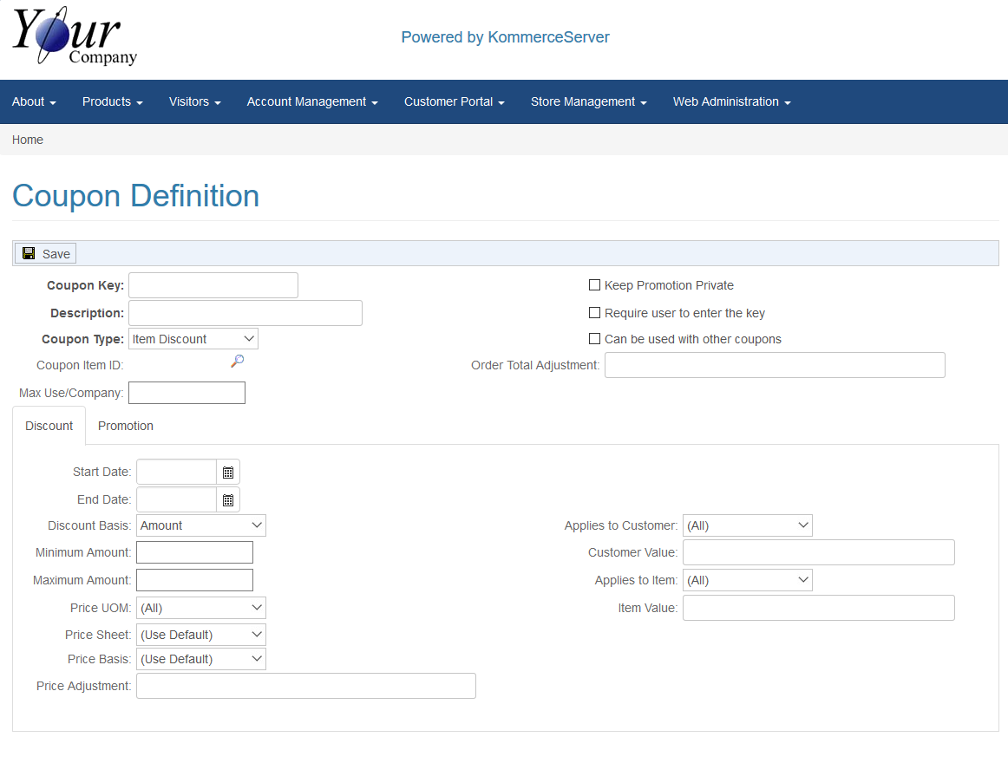This screenshot has width=1008, height=765.
Task: Click the Your Company logo
Action: [x=74, y=37]
